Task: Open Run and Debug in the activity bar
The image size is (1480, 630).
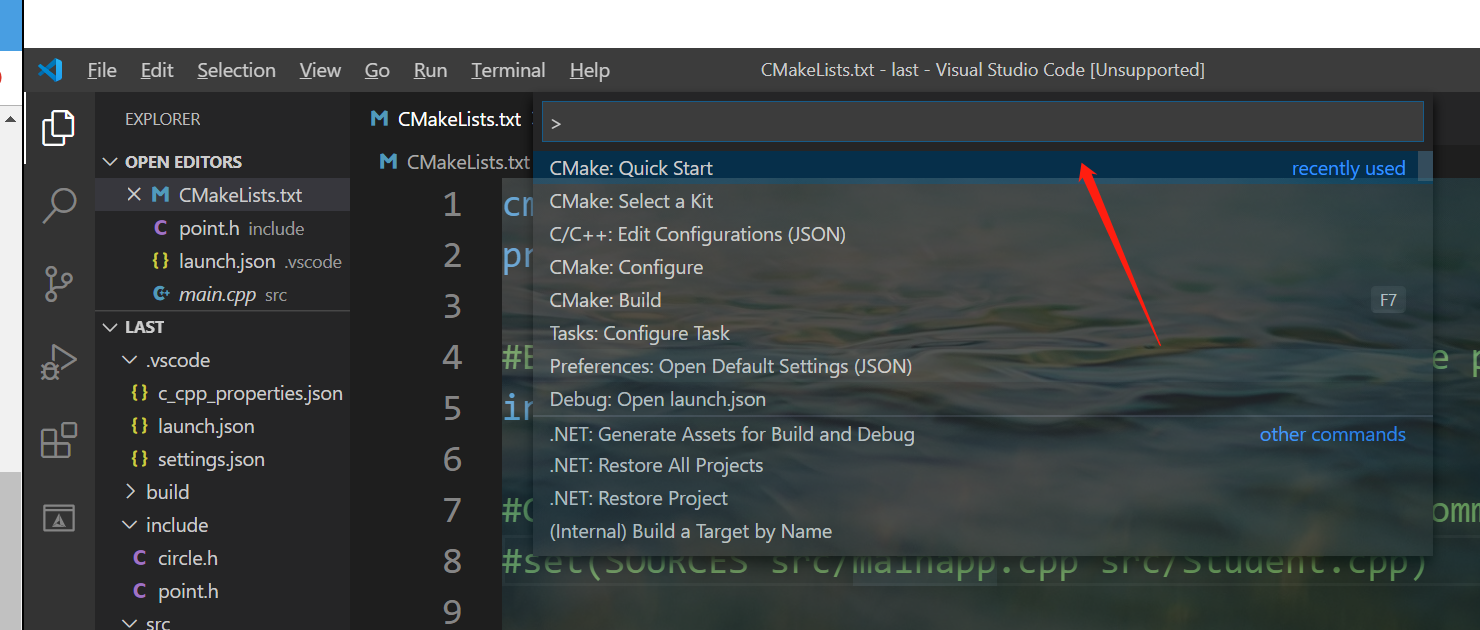Action: pos(58,361)
